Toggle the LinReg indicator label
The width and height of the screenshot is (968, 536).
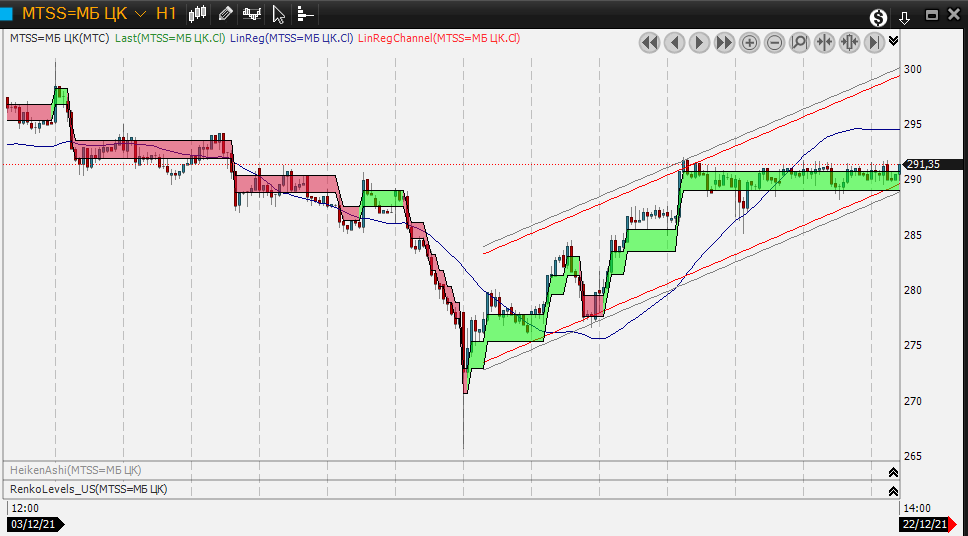(291, 38)
